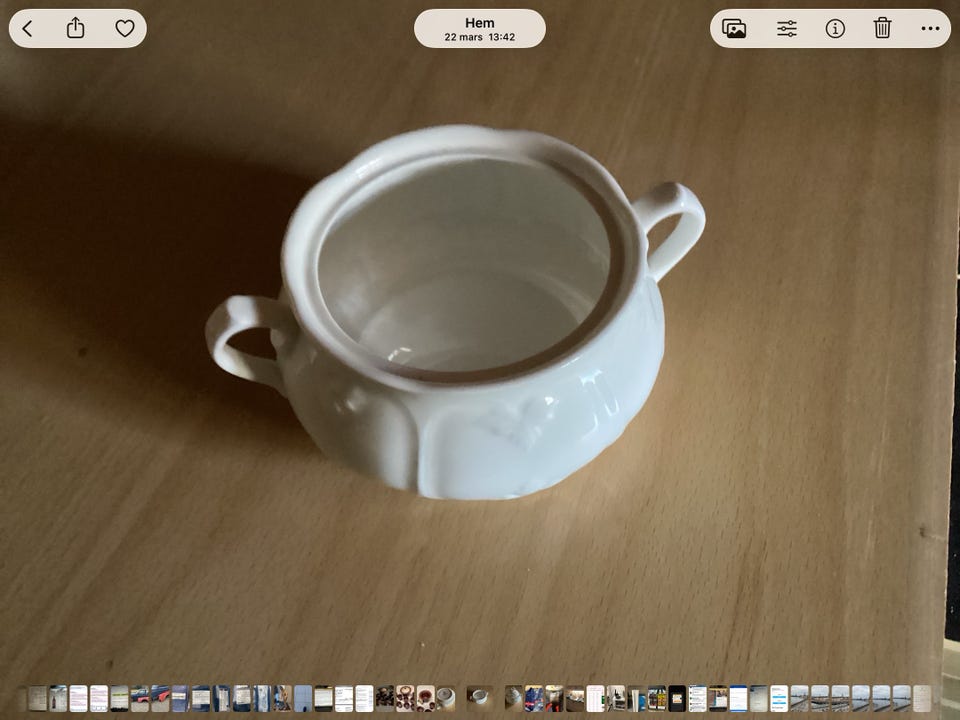
Task: Expand the three-dot more options menu
Action: (930, 29)
